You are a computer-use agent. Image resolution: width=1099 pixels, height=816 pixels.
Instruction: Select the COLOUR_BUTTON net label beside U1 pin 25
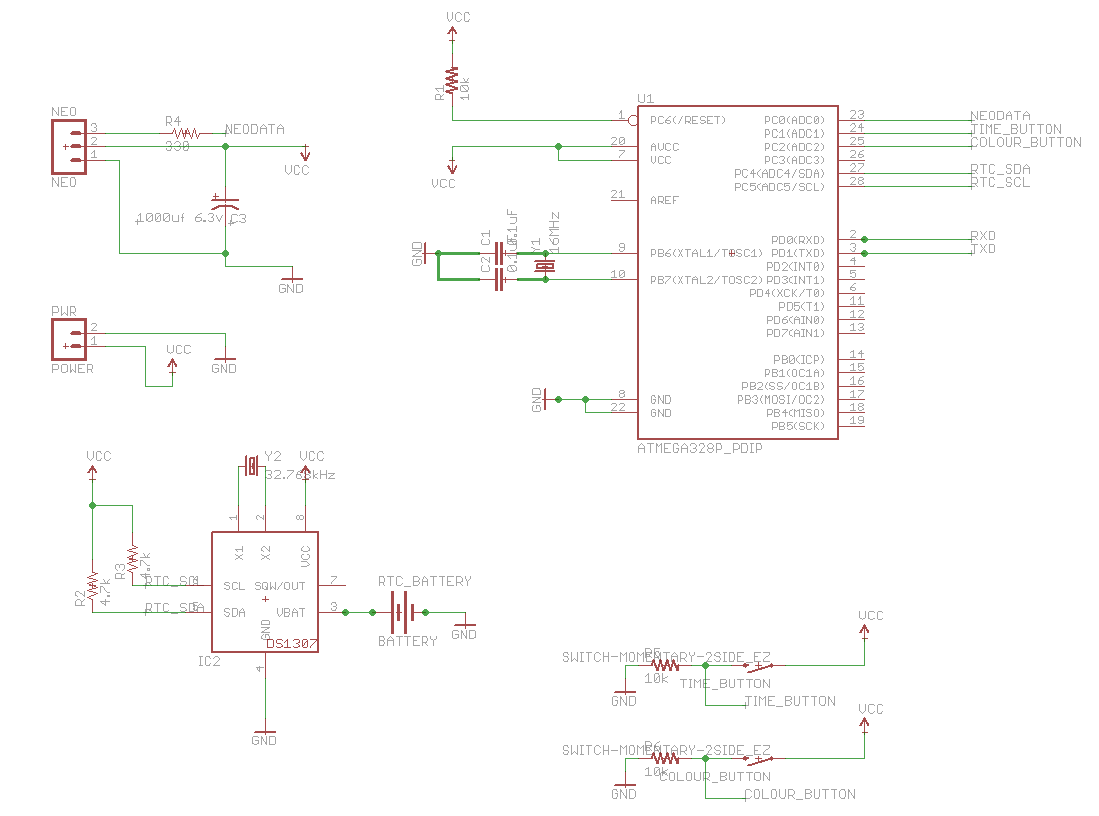click(1026, 142)
